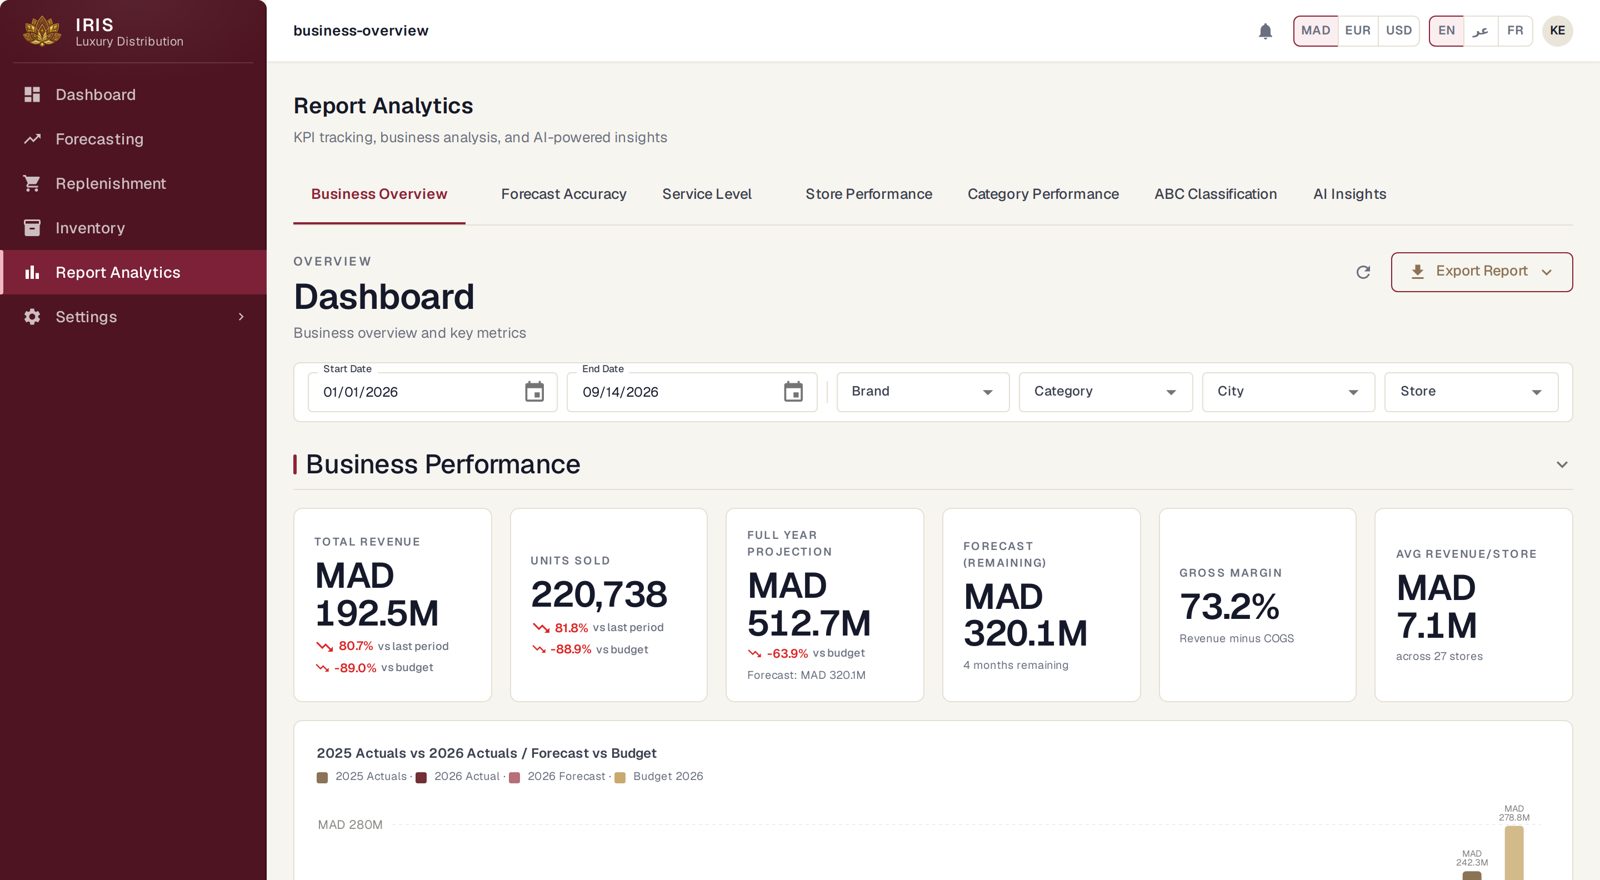Click 2025 Actuals legend swatch

point(322,778)
